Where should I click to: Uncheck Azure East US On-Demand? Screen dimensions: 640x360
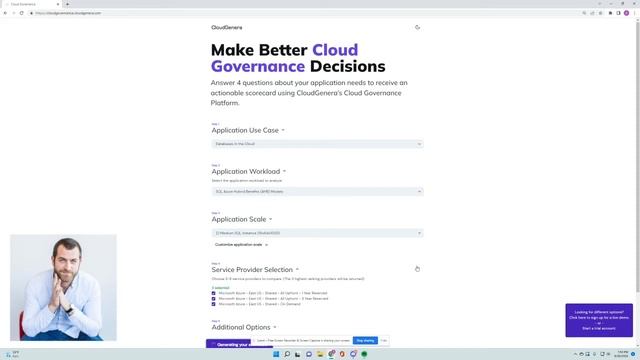coord(213,304)
